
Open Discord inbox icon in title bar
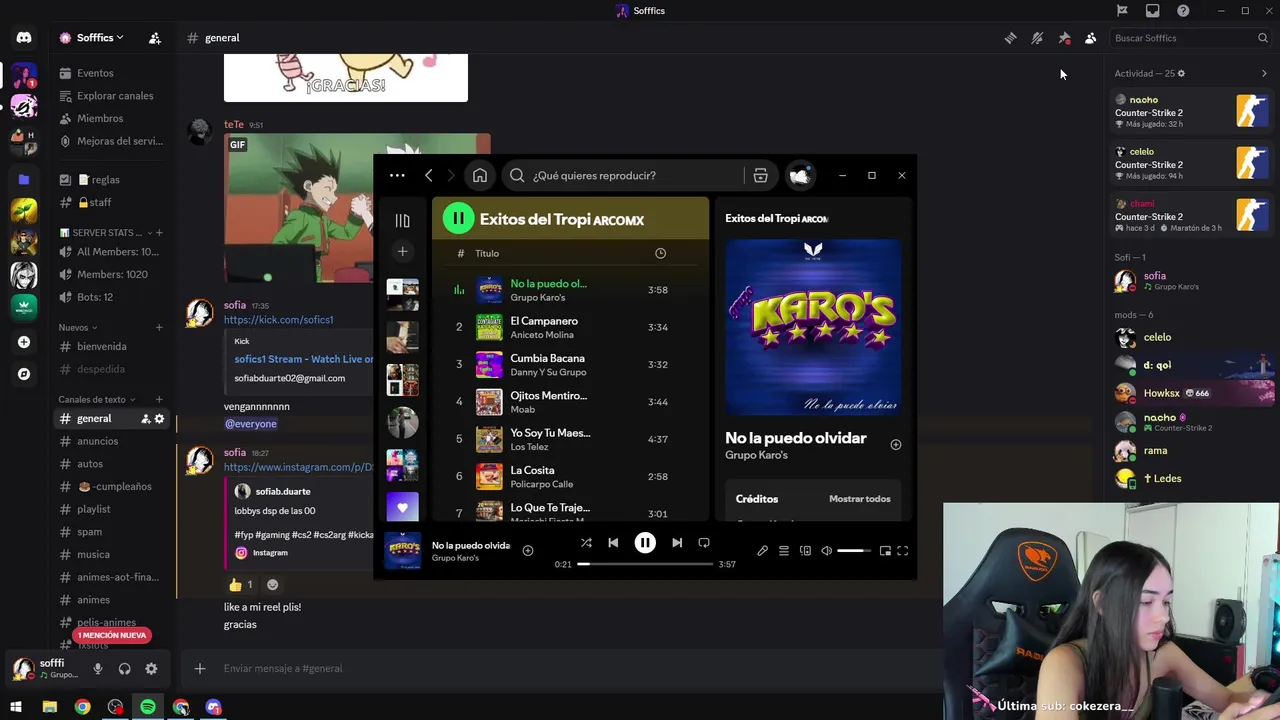click(1153, 11)
